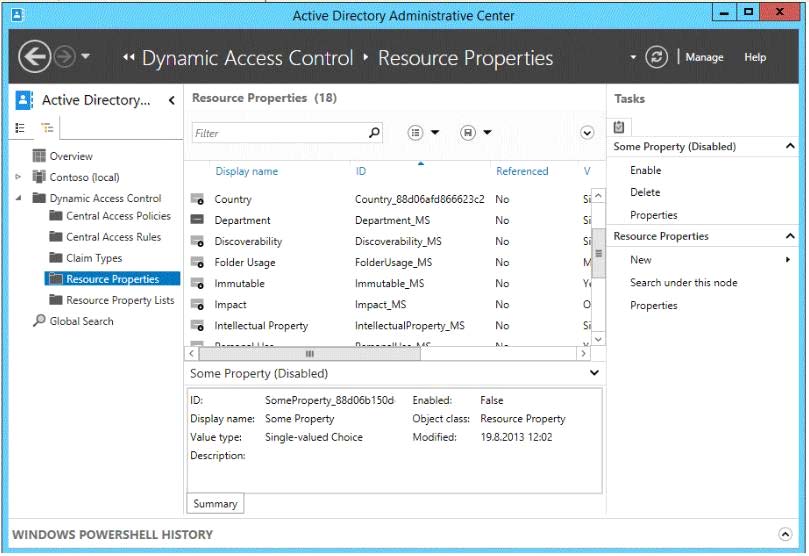Open the breadcrumb dropdown before refresh icon
Image resolution: width=809 pixels, height=556 pixels.
pyautogui.click(x=633, y=57)
